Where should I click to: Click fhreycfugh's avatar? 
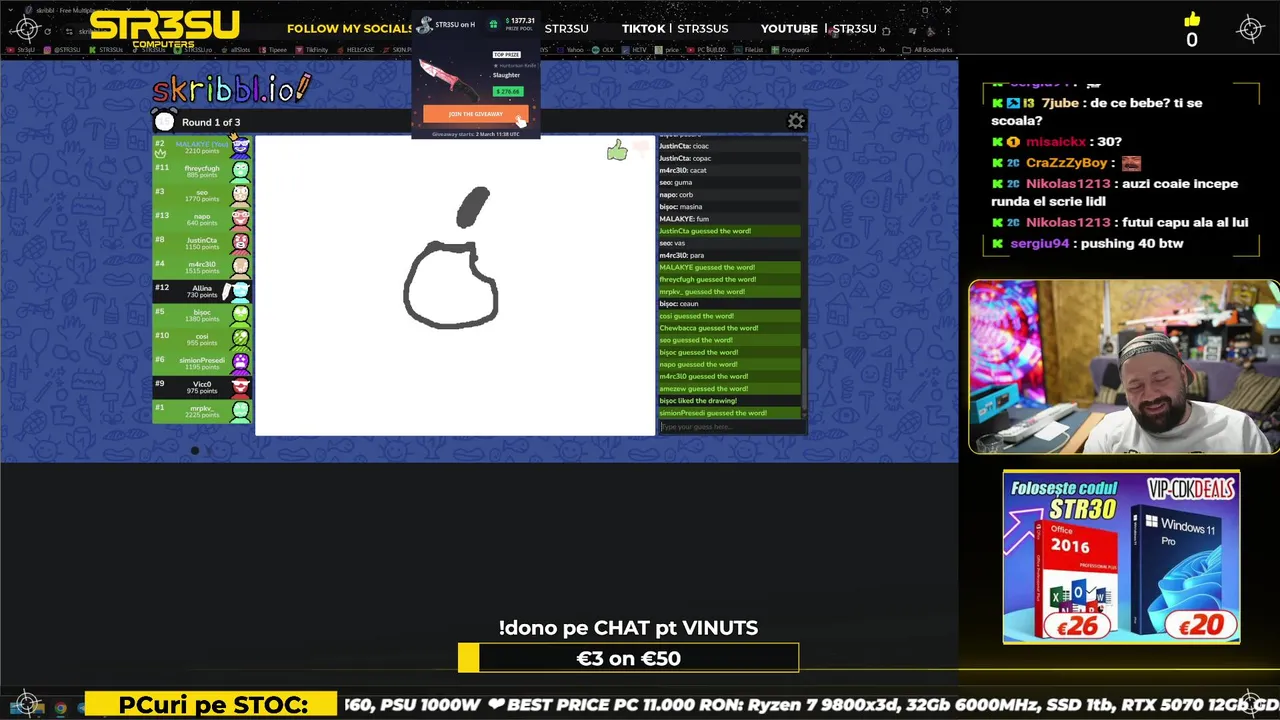240,171
